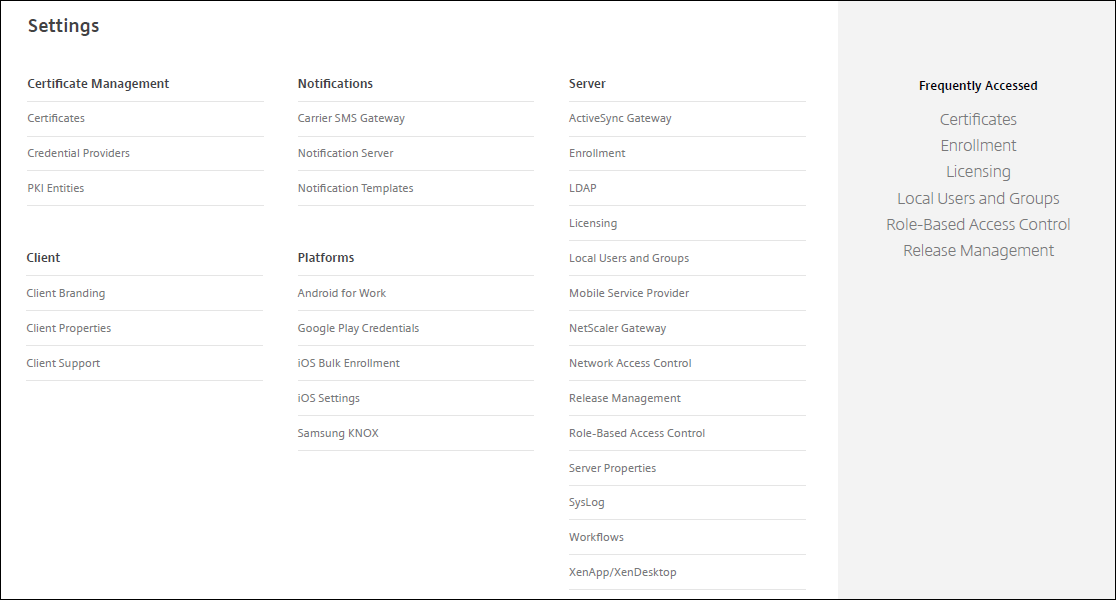Open the Credential Providers setting
The height and width of the screenshot is (600, 1116).
[x=78, y=153]
